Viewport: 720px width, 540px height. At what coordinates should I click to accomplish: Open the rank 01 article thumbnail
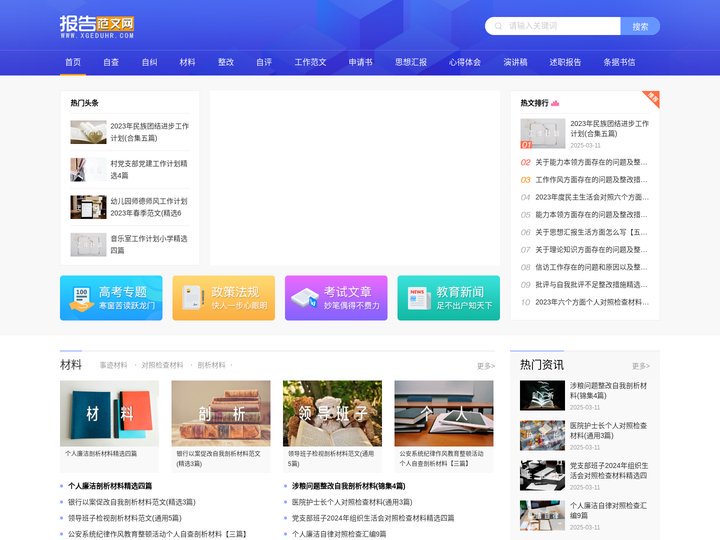(x=543, y=134)
